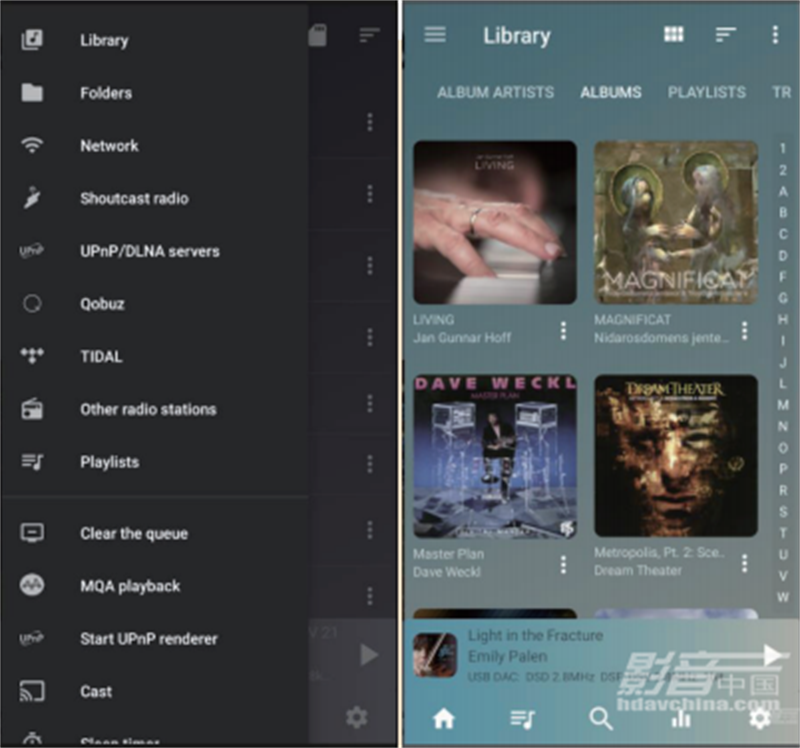
Task: Click the radio icon for other stations
Action: point(32,409)
